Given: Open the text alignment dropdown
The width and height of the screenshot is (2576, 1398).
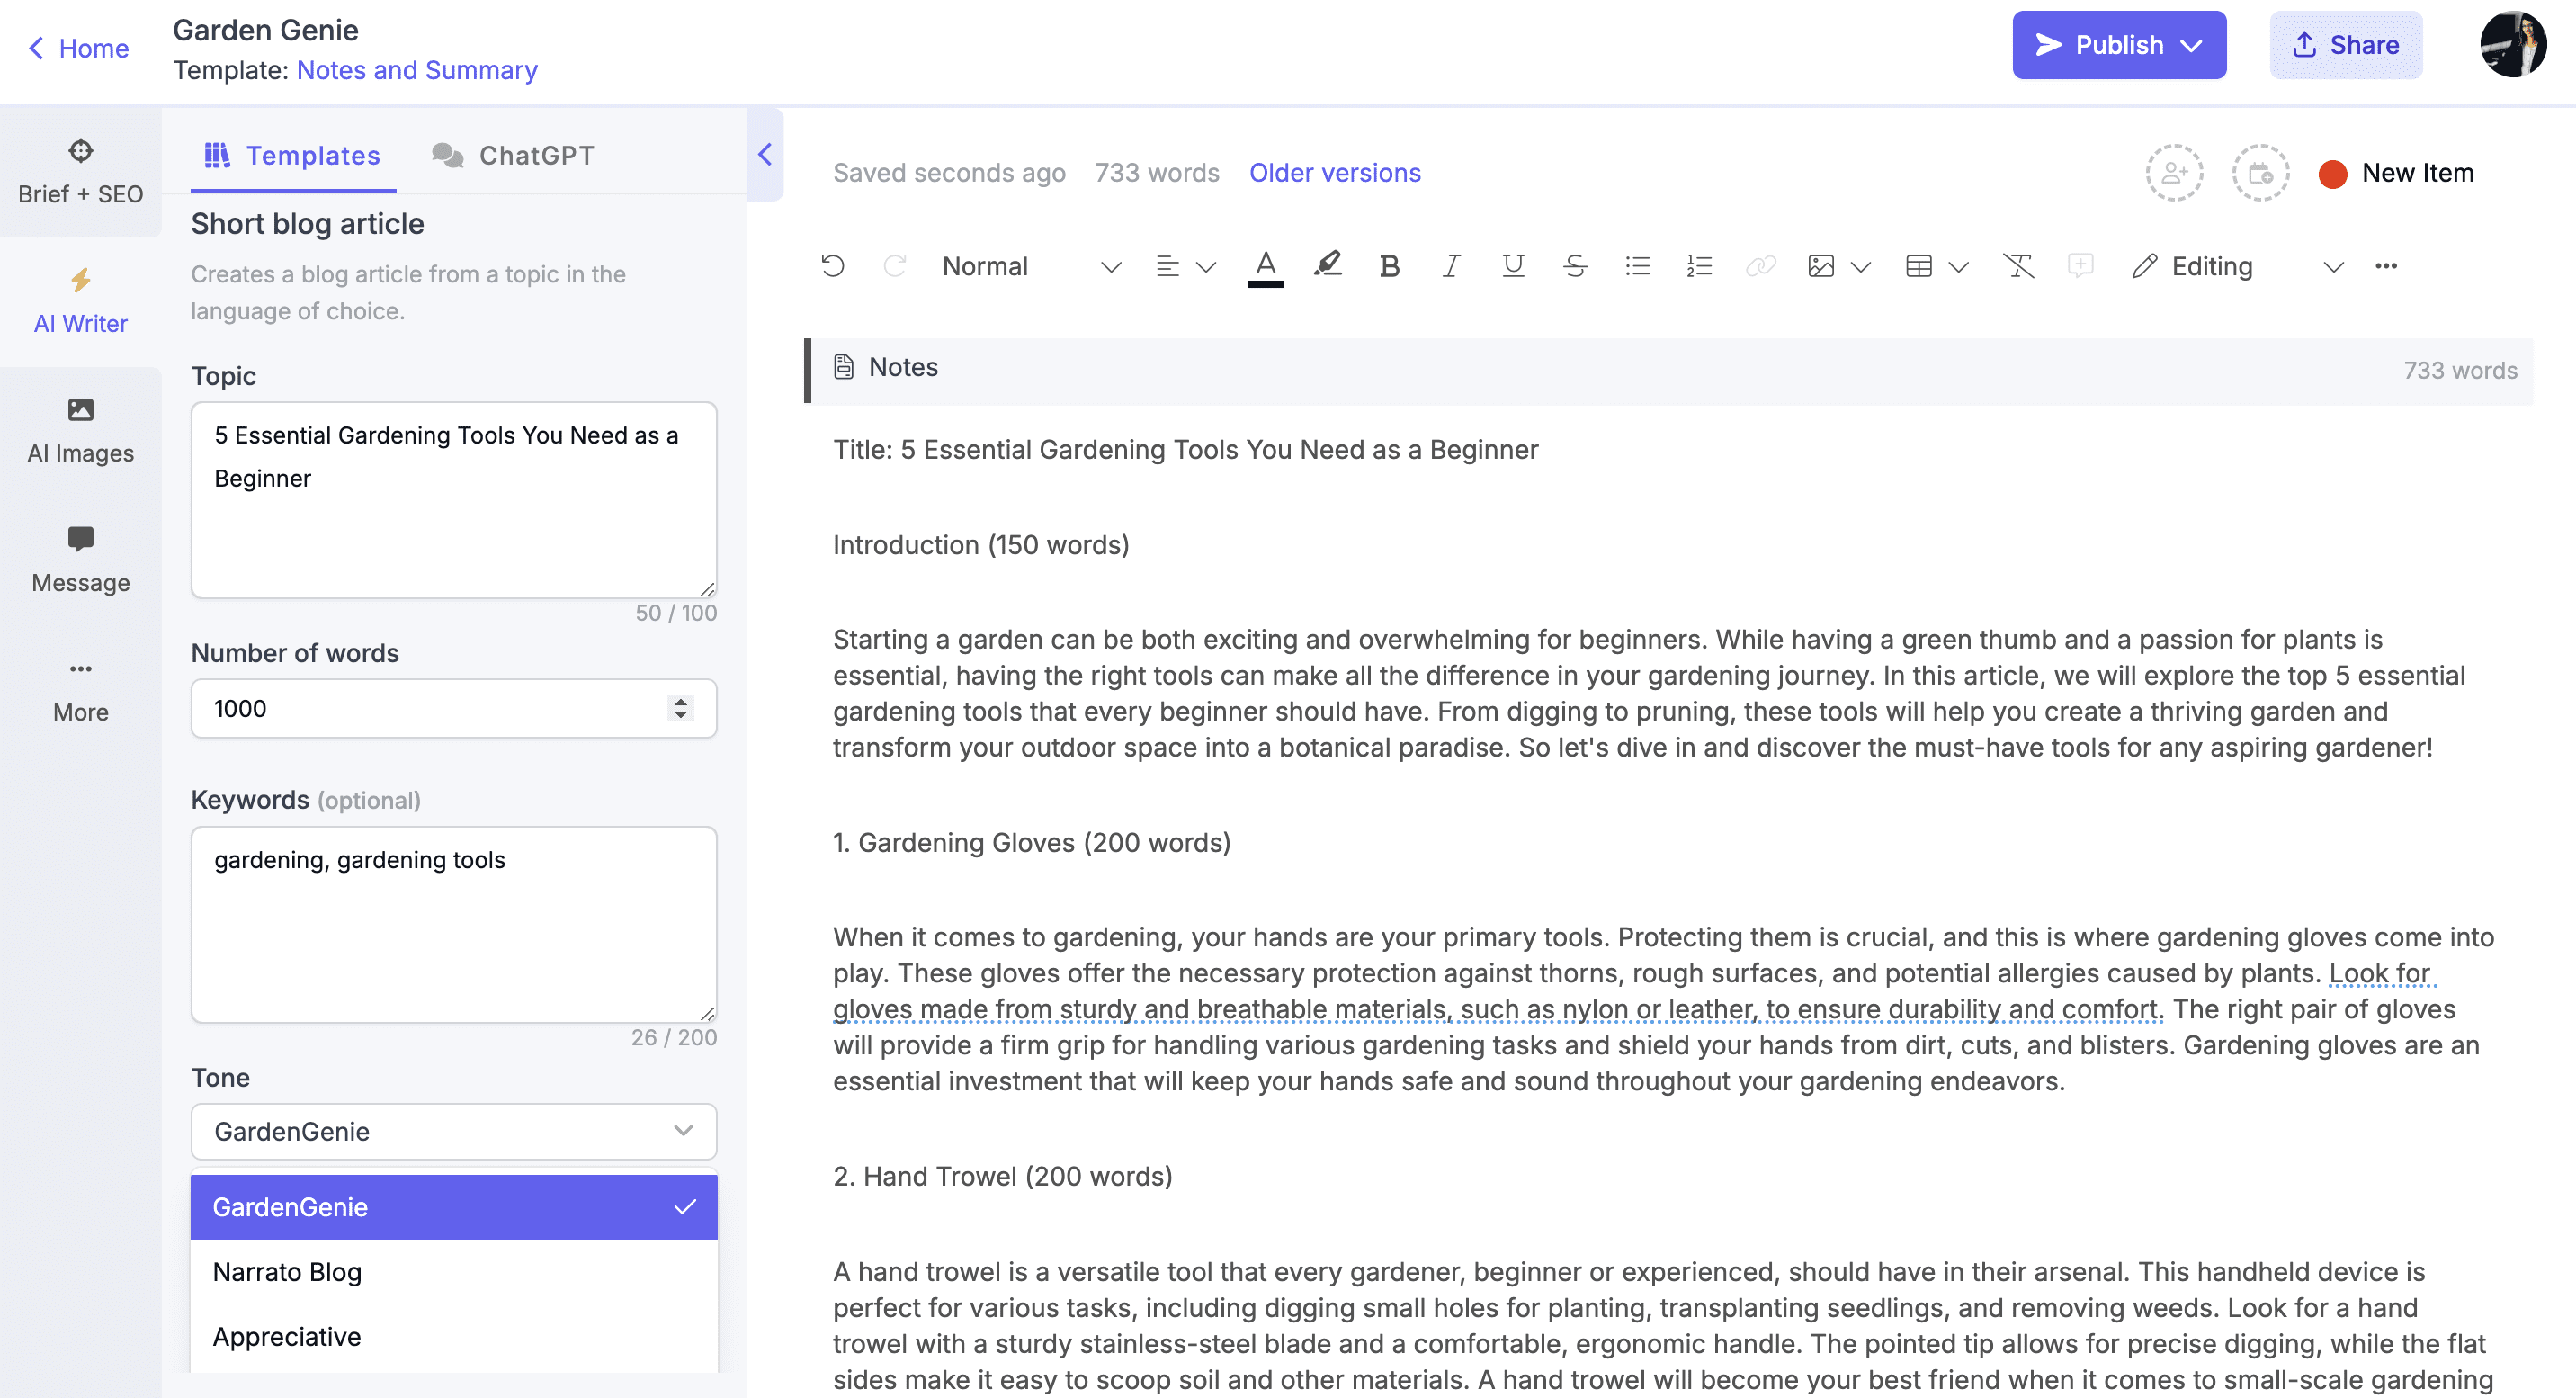Looking at the screenshot, I should click(1185, 266).
